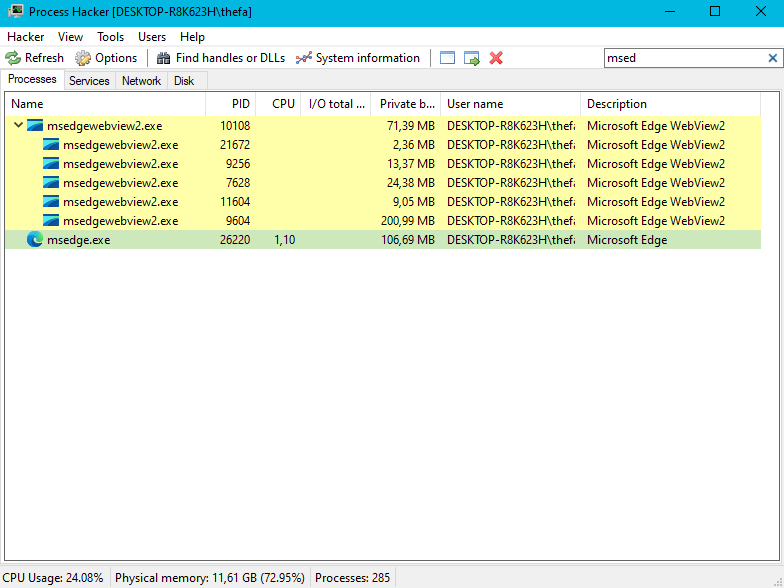This screenshot has width=784, height=588.
Task: Click icon of msedgewebview2.exe PID 11604
Action: (x=50, y=202)
